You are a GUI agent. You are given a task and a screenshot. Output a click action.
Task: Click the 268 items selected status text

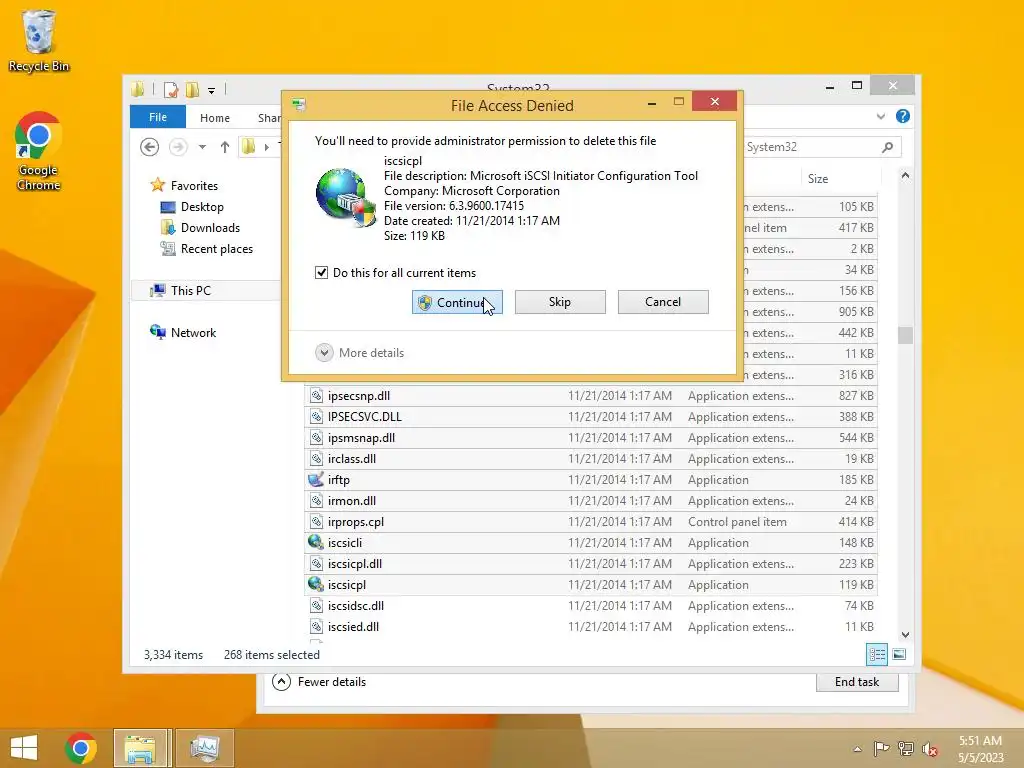point(272,654)
